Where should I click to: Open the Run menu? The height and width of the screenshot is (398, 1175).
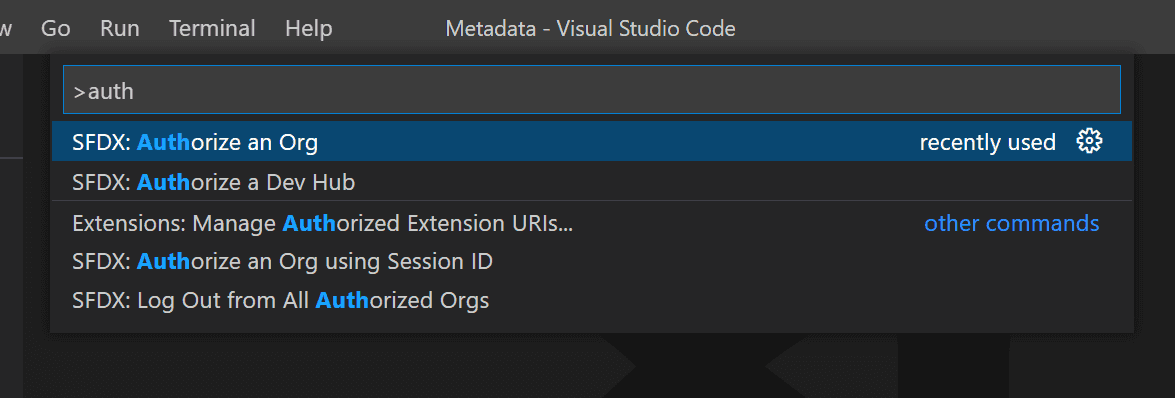(x=120, y=28)
